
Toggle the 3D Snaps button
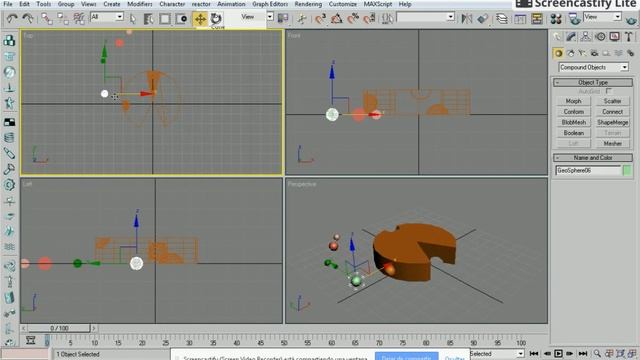[x=320, y=19]
